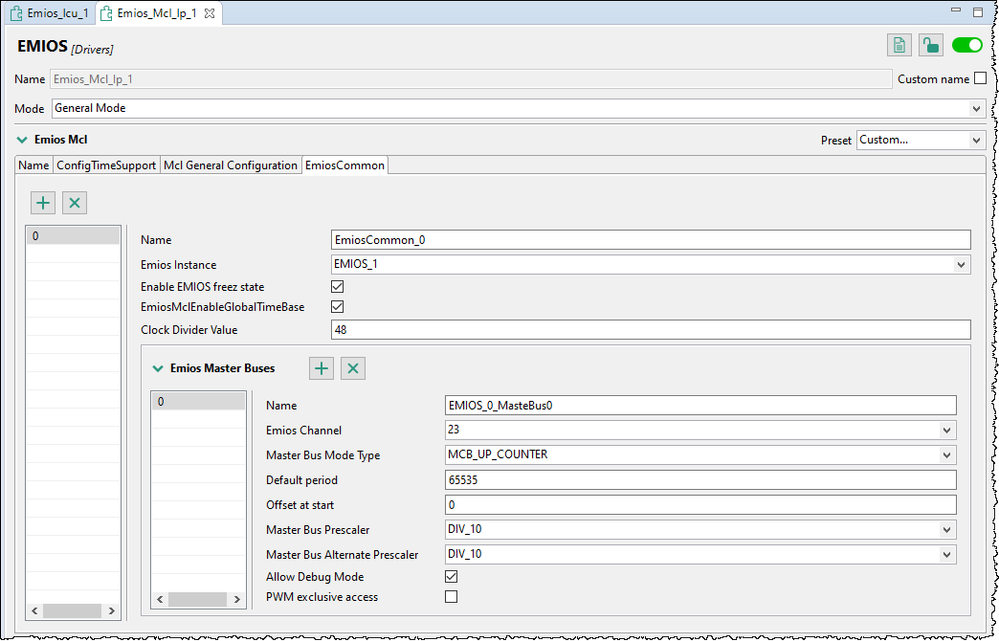The height and width of the screenshot is (641, 999).
Task: Select row 0 in Master Buses list
Action: tap(197, 400)
